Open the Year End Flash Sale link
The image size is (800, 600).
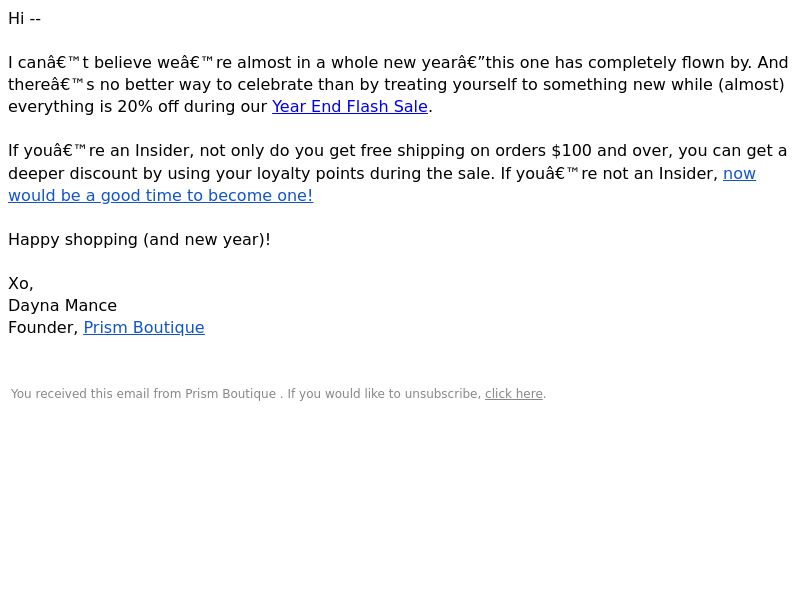(349, 107)
